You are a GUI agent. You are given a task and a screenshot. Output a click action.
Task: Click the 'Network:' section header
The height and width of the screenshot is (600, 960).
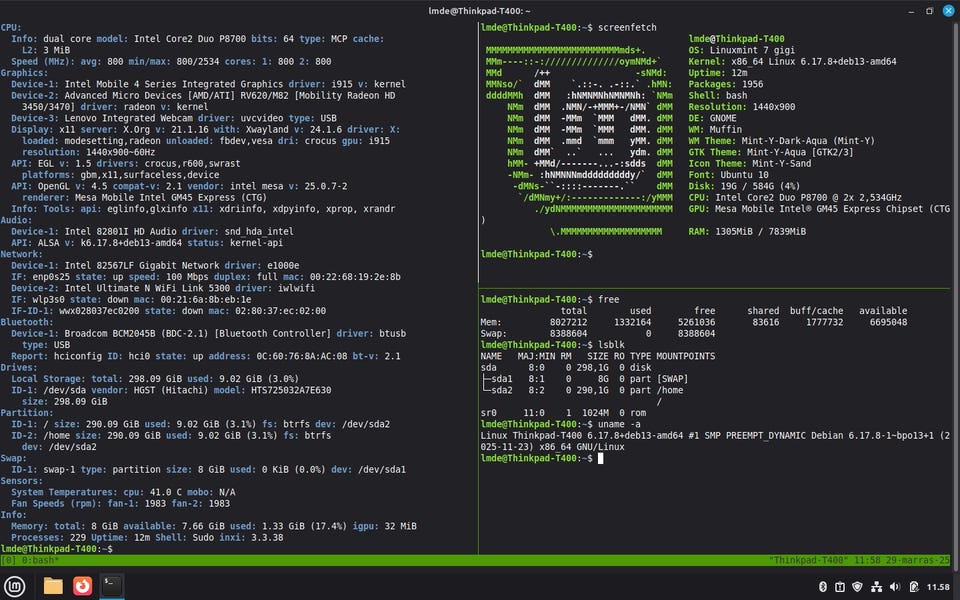[x=21, y=254]
